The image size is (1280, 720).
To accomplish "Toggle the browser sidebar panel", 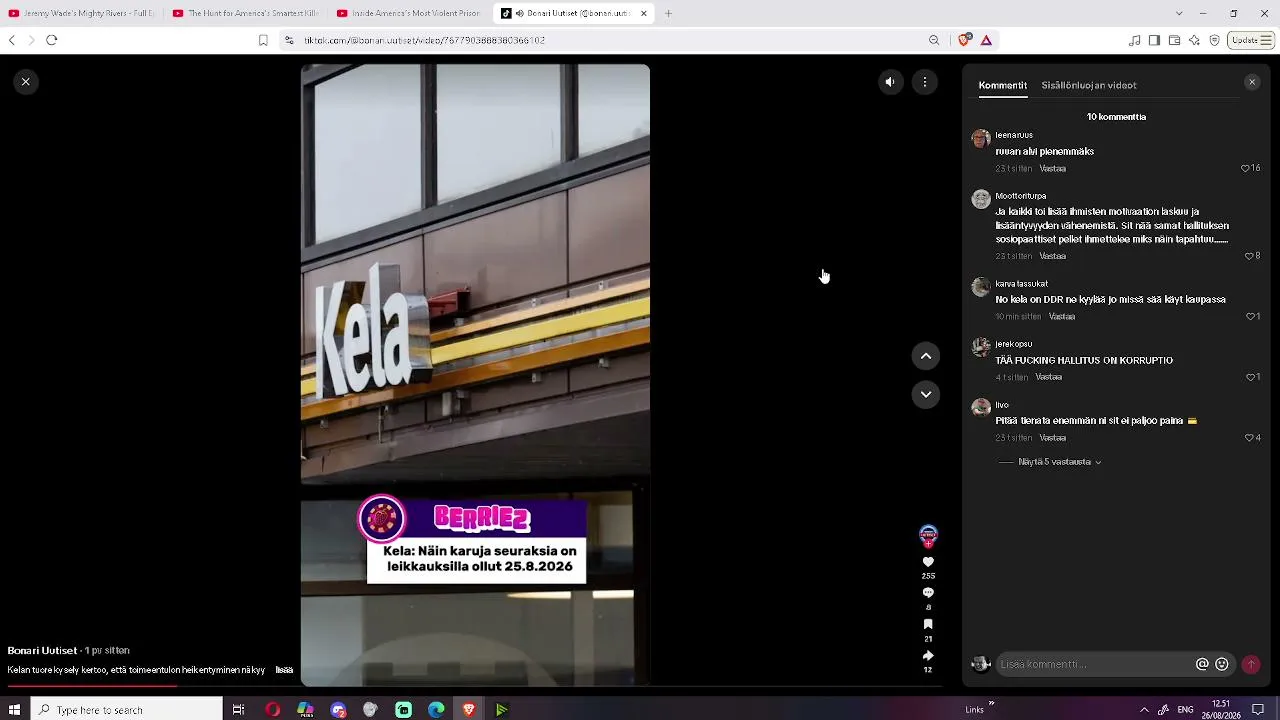I will point(1154,40).
